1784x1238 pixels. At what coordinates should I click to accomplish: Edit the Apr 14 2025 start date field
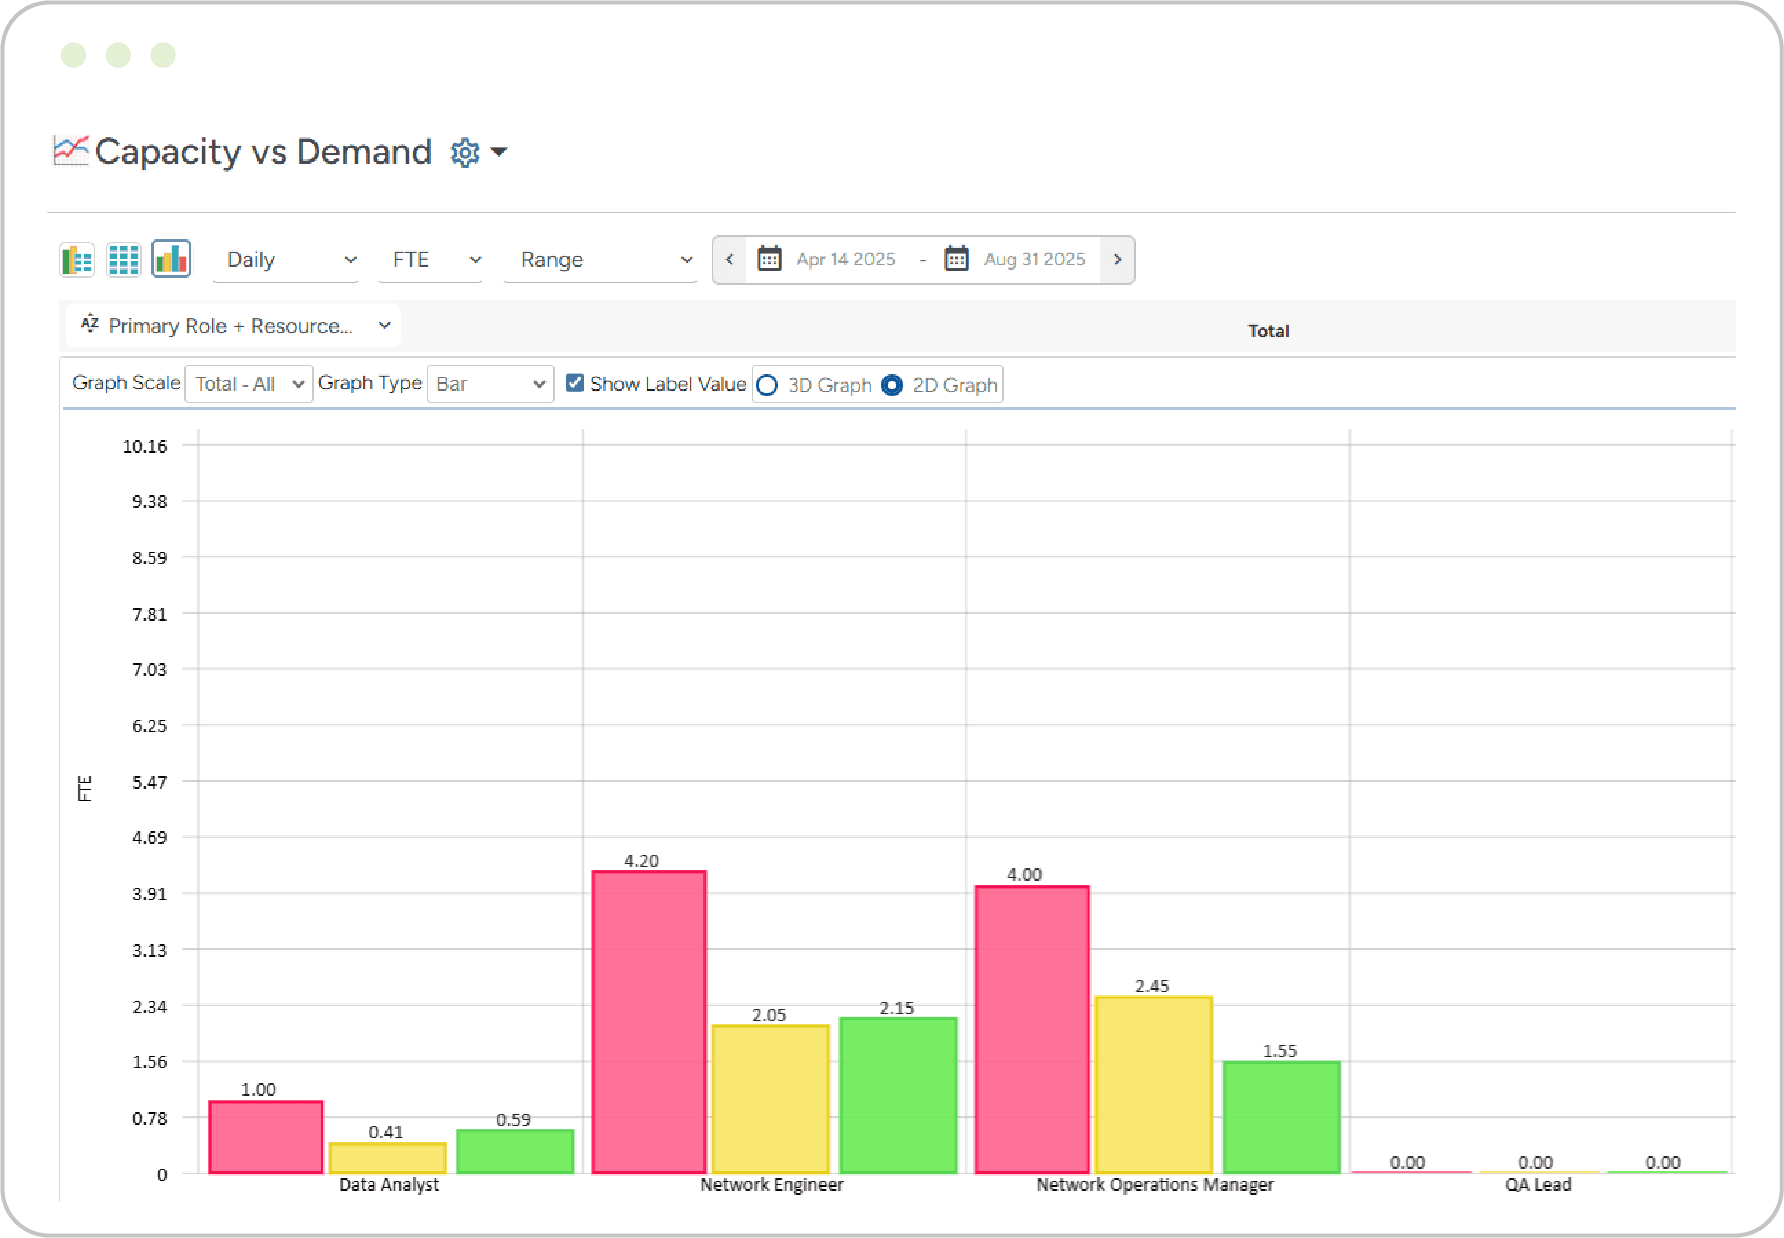point(846,260)
